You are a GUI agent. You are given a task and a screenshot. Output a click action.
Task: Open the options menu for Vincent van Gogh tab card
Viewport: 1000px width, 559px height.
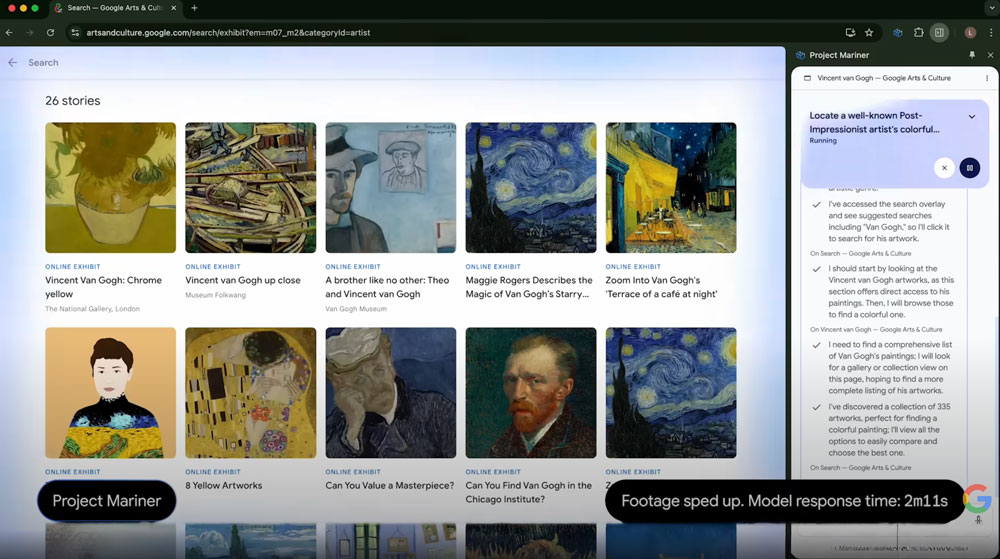tap(987, 78)
